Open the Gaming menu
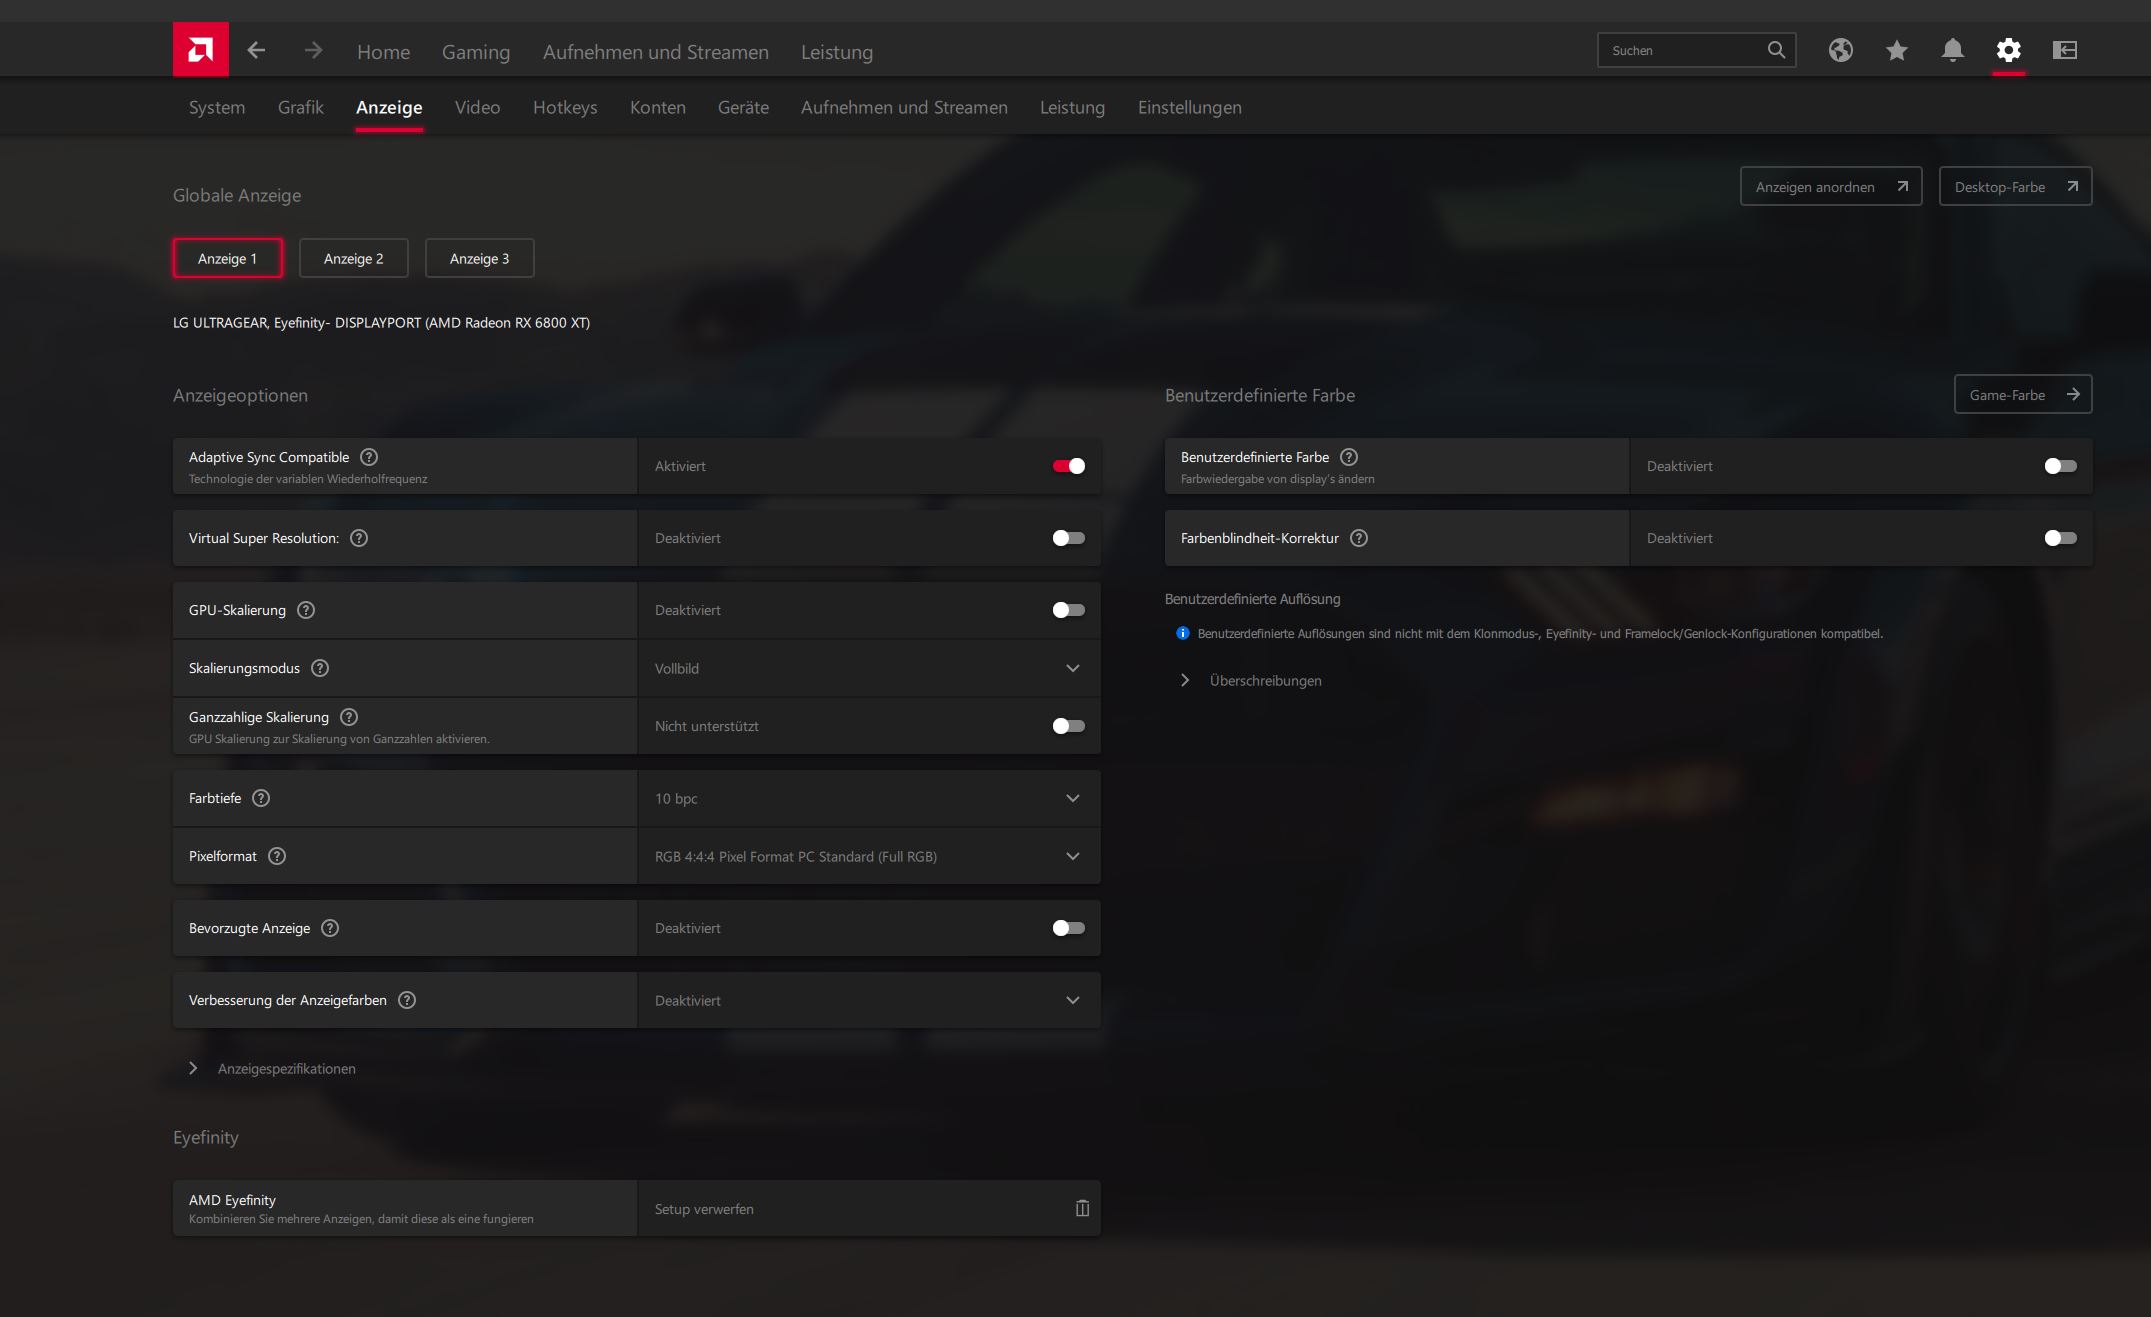This screenshot has height=1317, width=2151. pyautogui.click(x=475, y=52)
